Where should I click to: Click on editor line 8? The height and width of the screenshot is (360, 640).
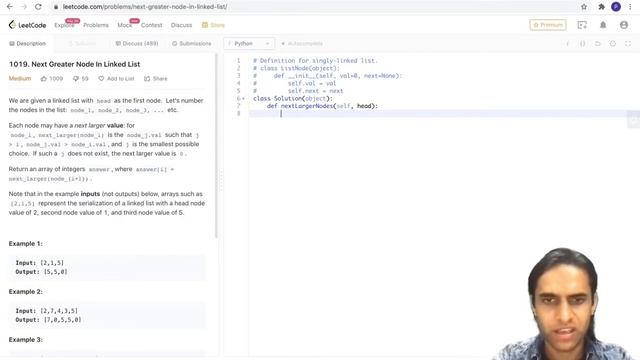(x=443, y=113)
